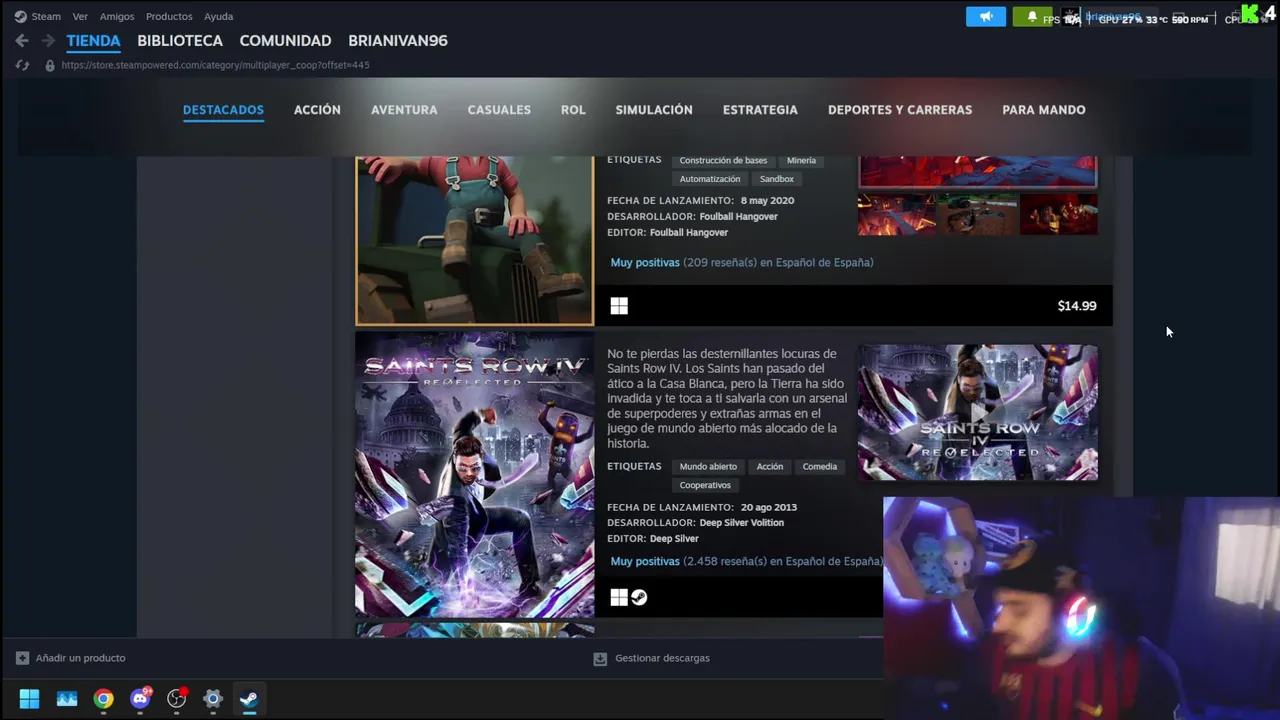The width and height of the screenshot is (1280, 720).
Task: Reload the store page
Action: (x=22, y=65)
